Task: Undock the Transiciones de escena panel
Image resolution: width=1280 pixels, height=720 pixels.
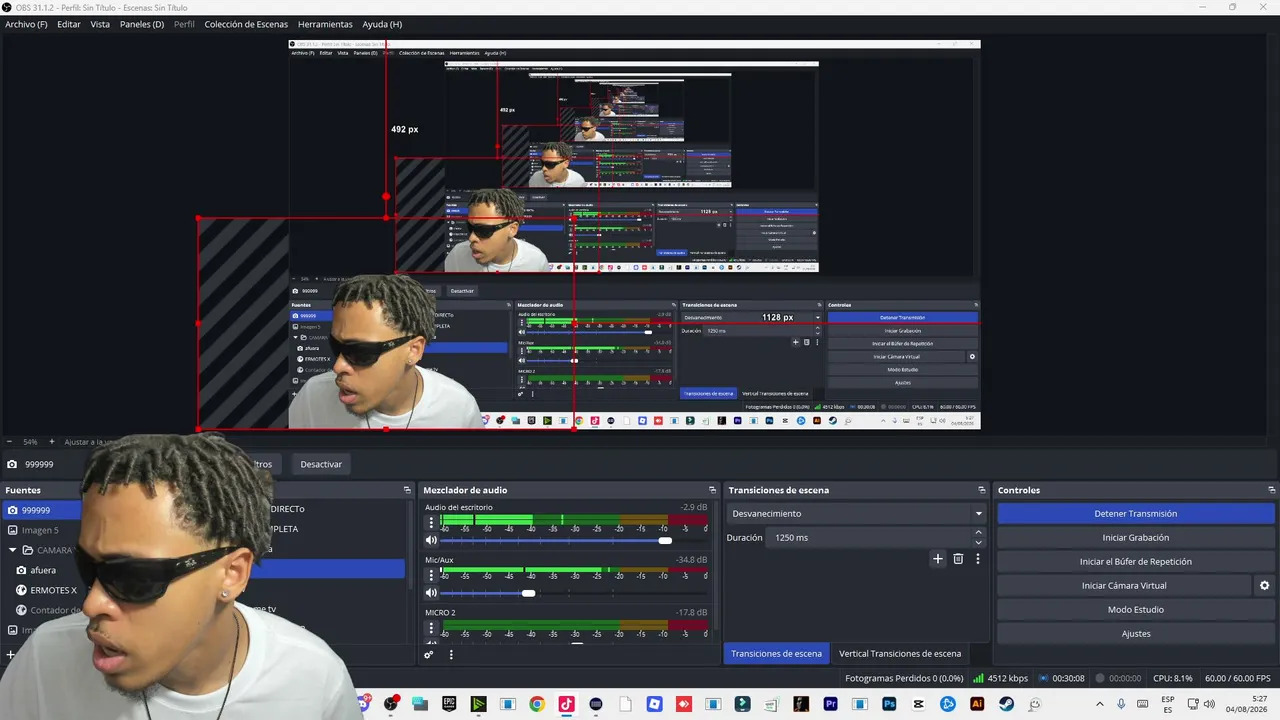Action: click(x=982, y=490)
